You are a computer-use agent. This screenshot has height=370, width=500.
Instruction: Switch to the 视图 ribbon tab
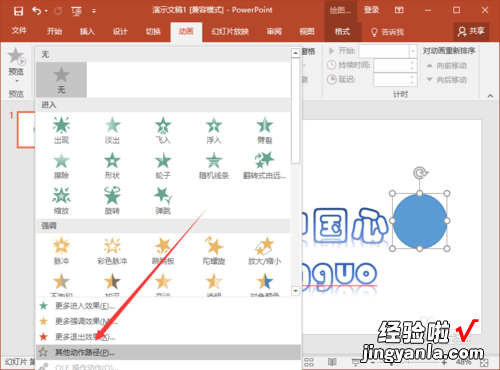307,32
